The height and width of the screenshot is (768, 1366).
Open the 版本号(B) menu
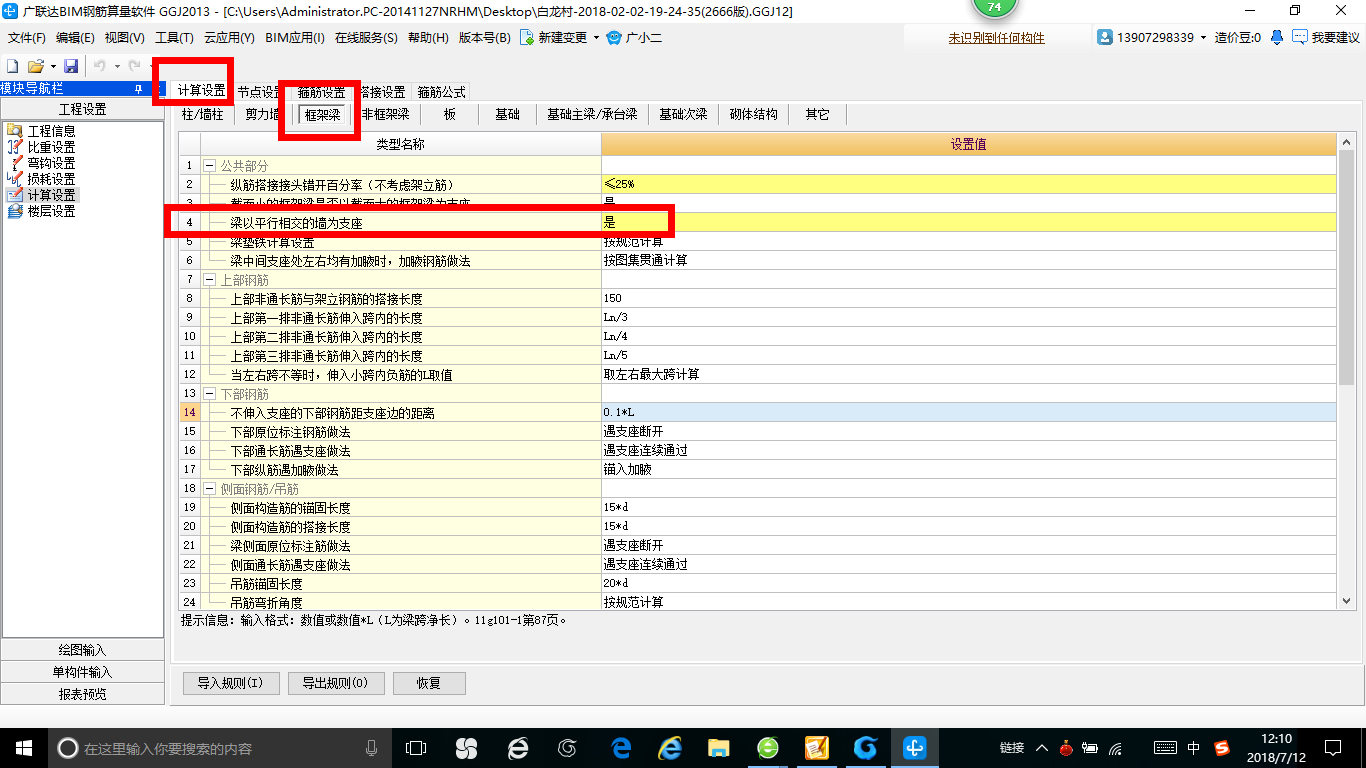484,38
